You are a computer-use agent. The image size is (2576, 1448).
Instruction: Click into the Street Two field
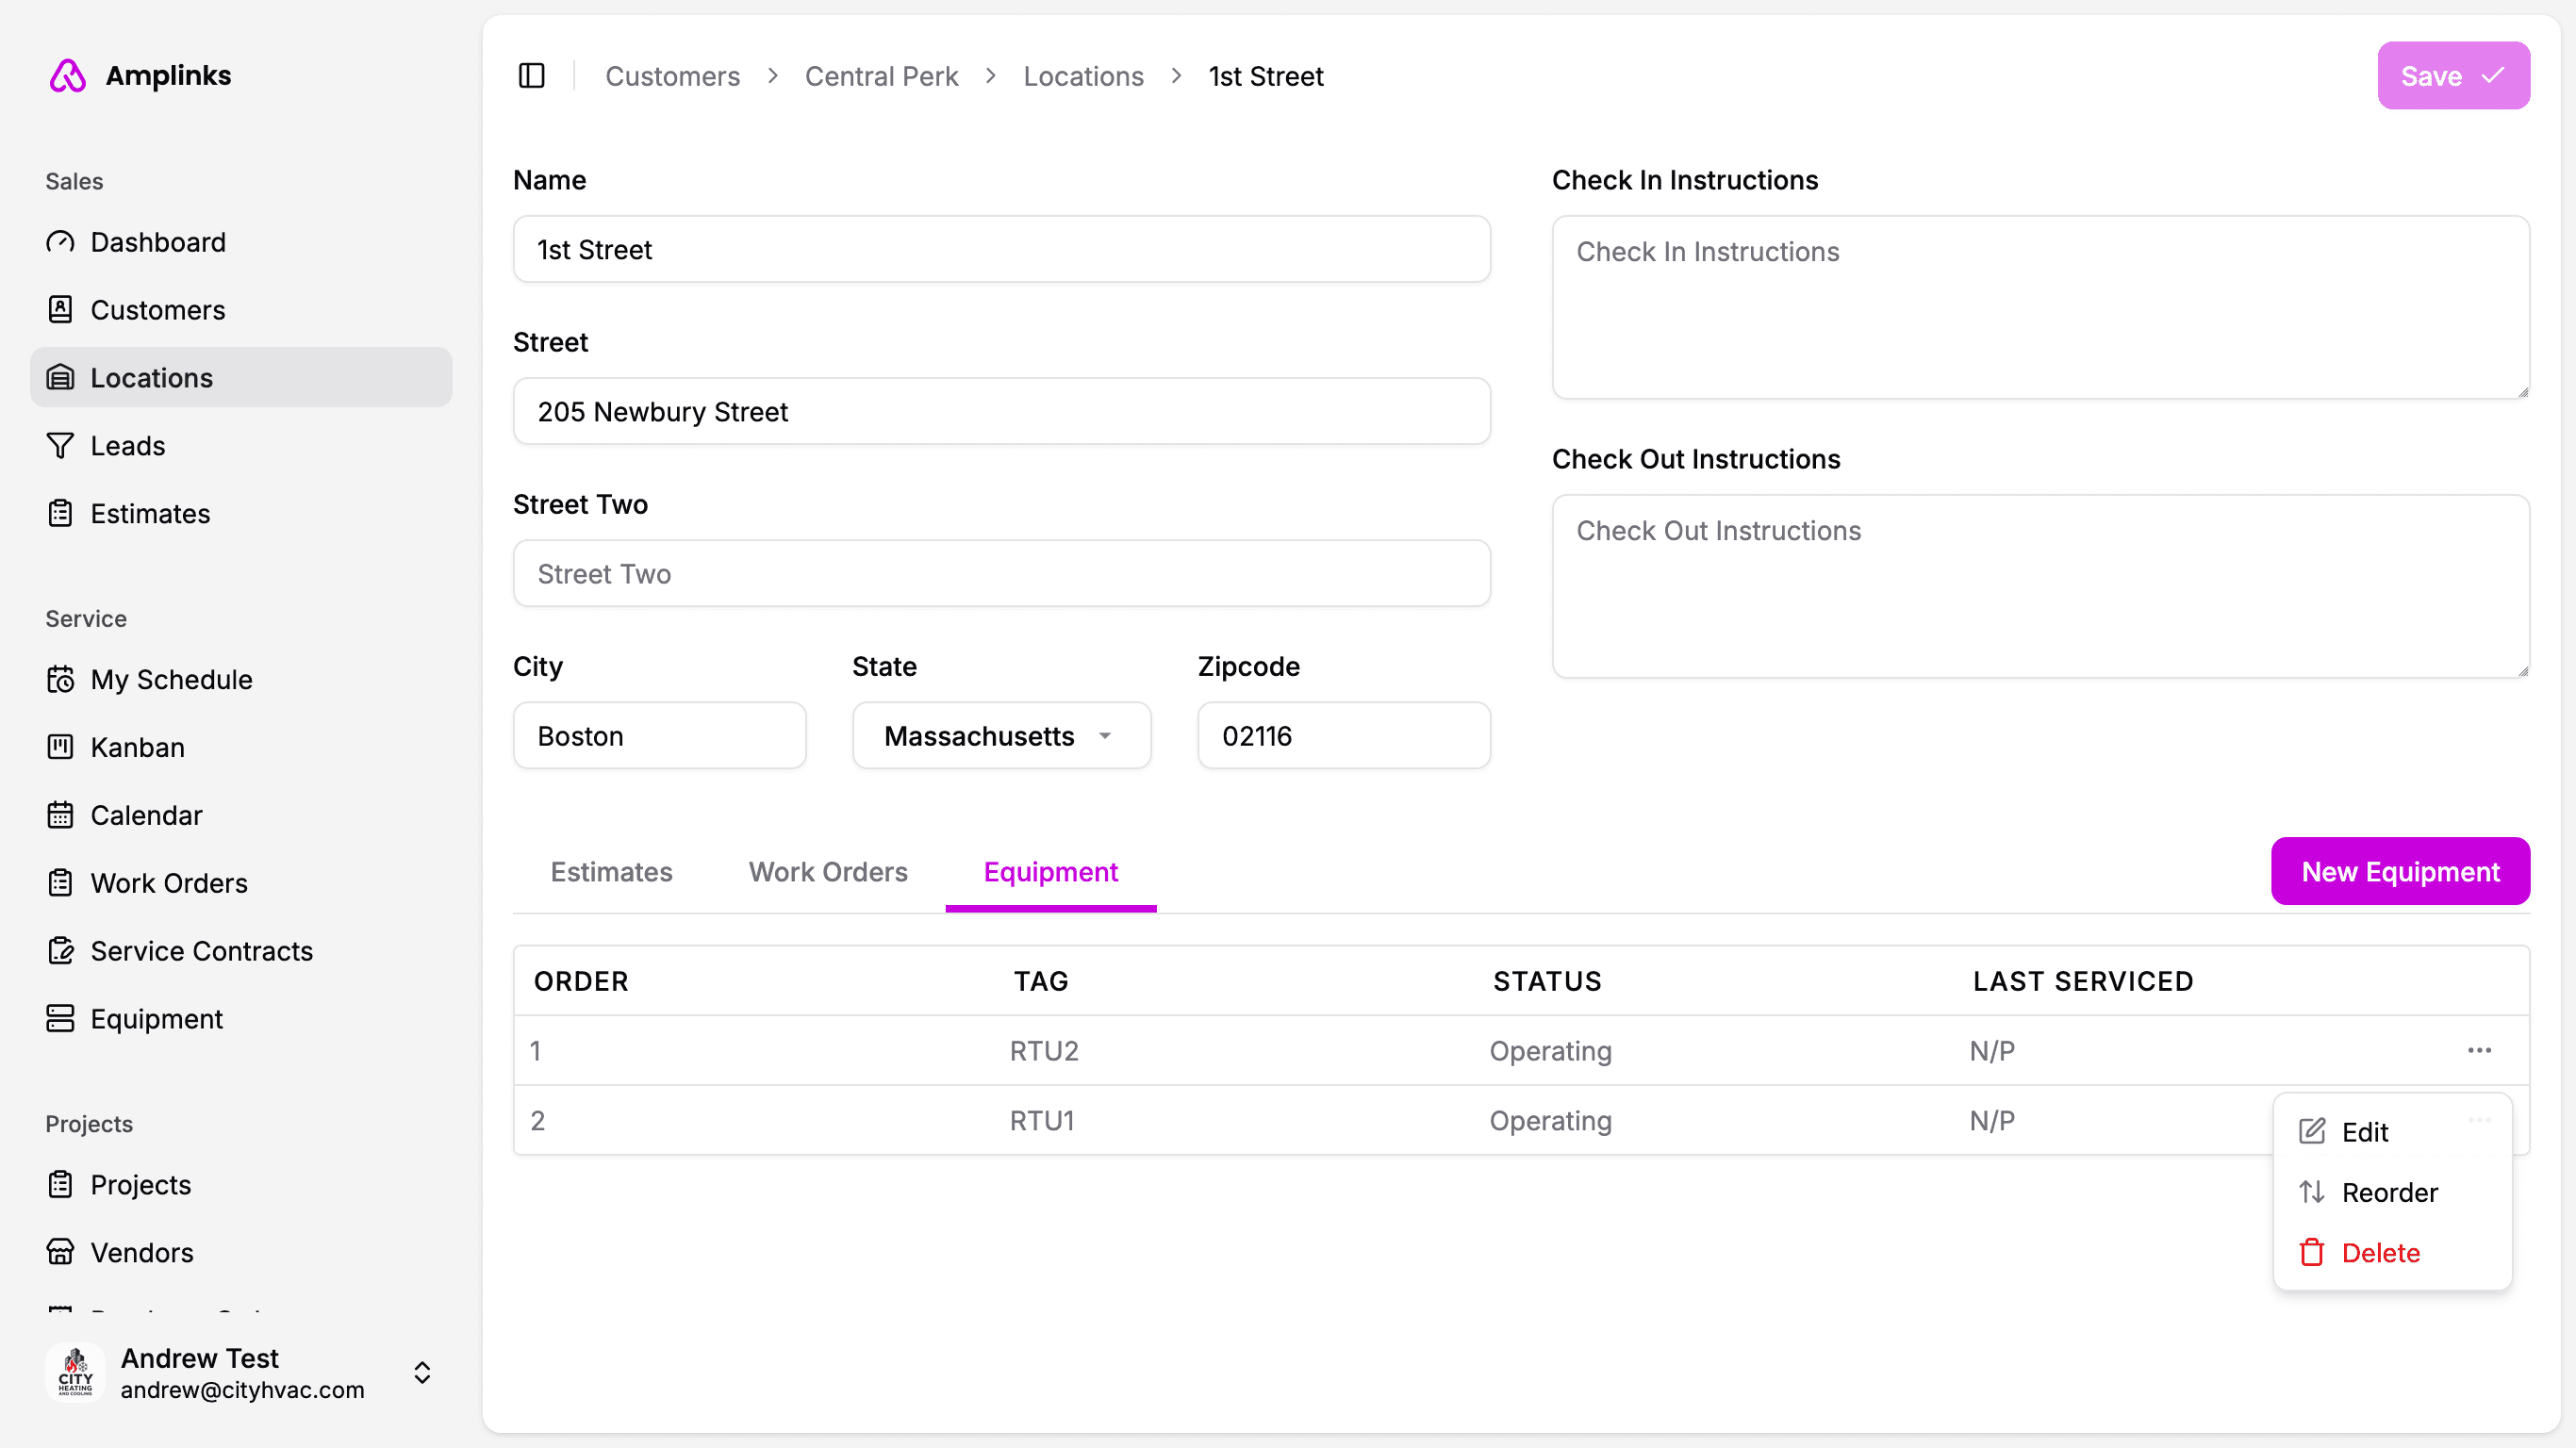point(1001,574)
